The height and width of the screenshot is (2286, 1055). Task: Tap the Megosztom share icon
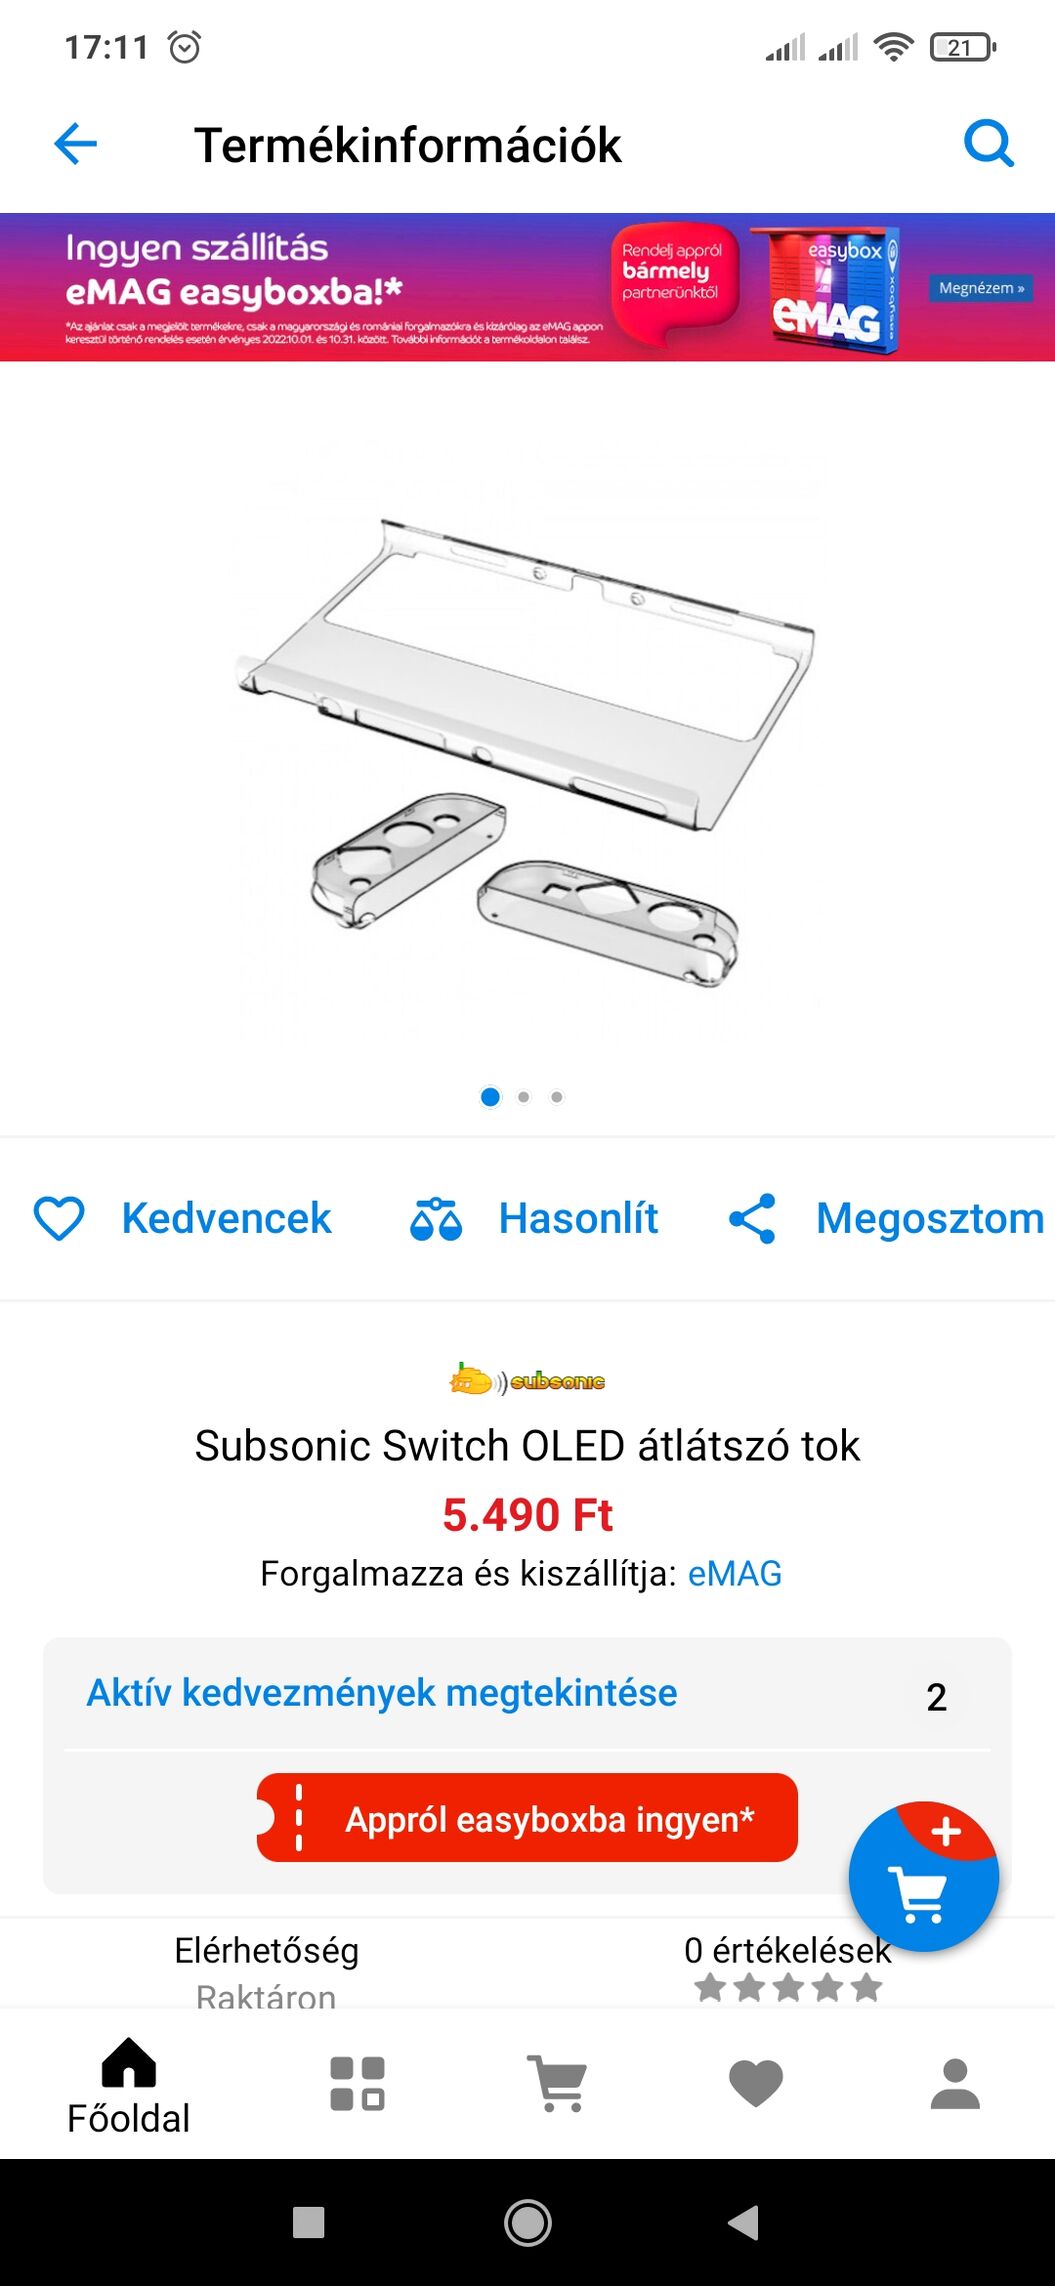(x=752, y=1218)
